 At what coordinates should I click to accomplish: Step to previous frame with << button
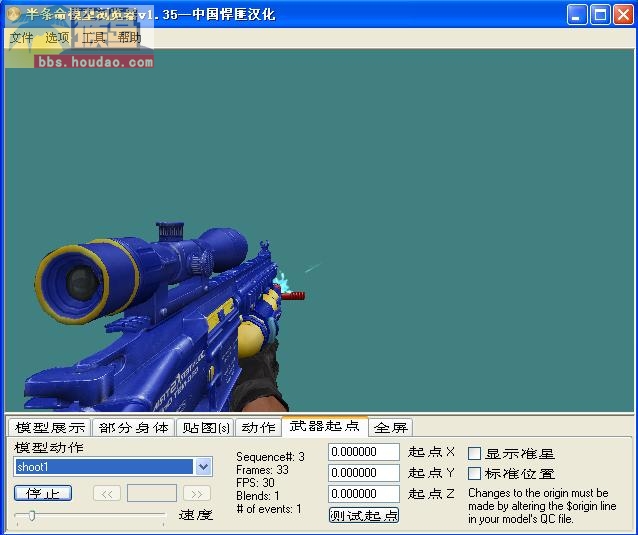(x=107, y=494)
